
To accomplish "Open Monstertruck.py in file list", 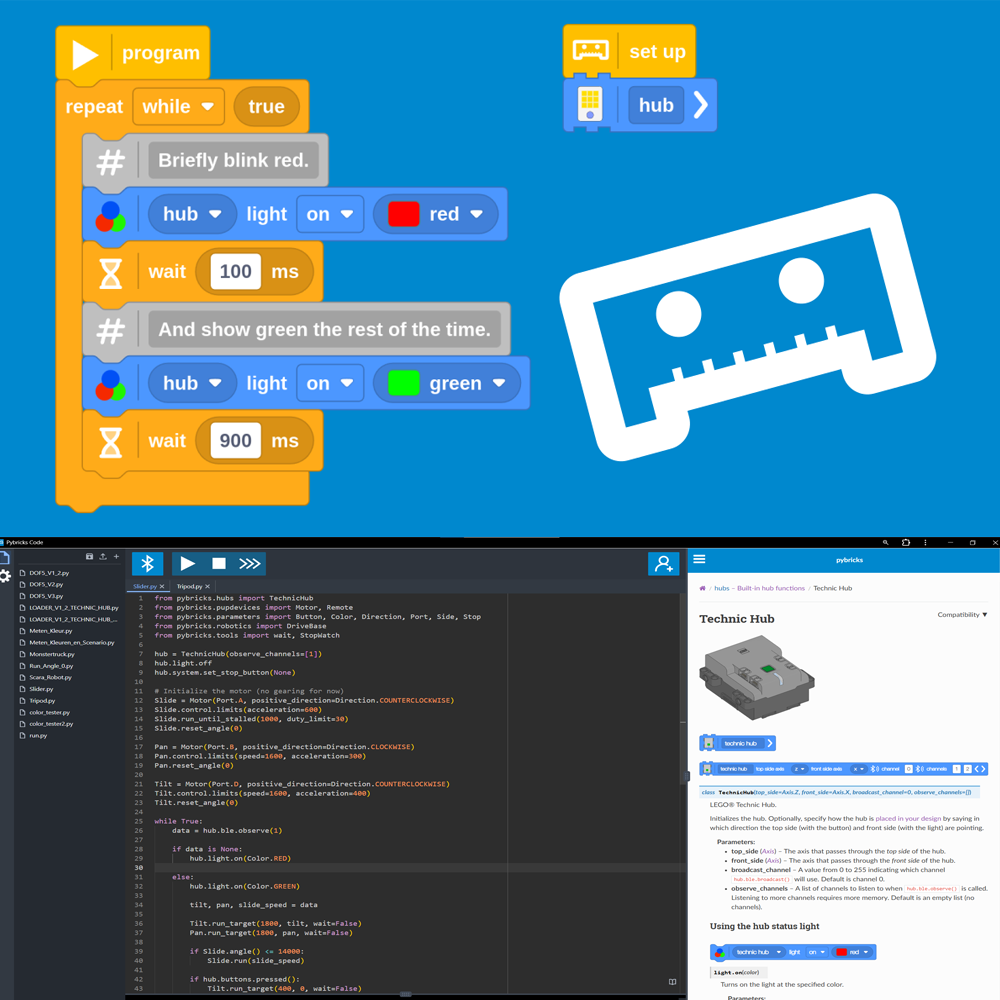I will click(x=52, y=654).
